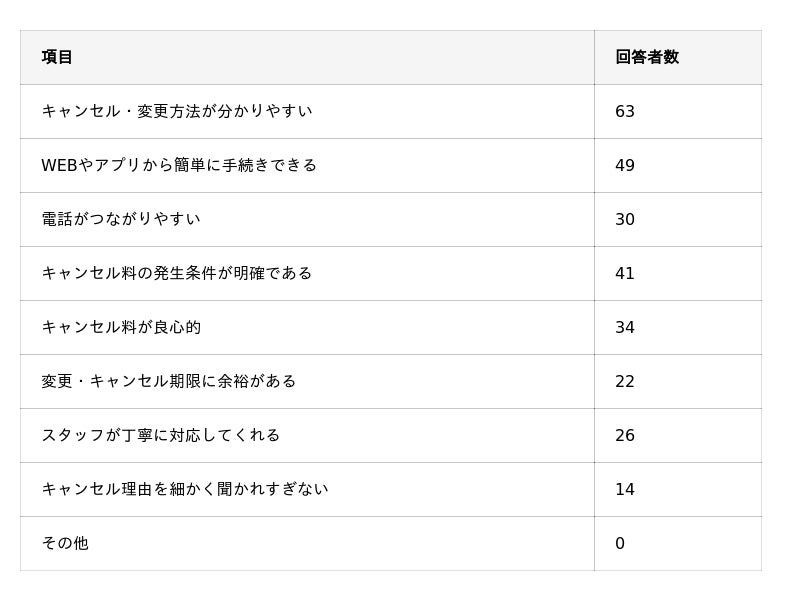Select the WEBやアプリから簡単に手続きできる cell
Viewport: 800px width, 601px height.
point(179,165)
